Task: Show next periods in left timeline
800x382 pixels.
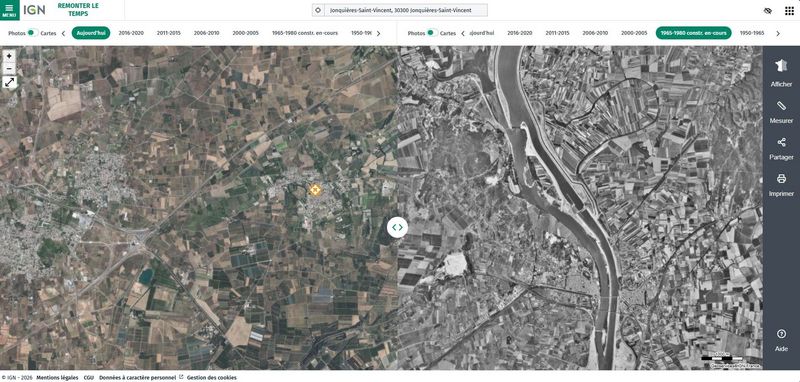Action: [x=378, y=33]
